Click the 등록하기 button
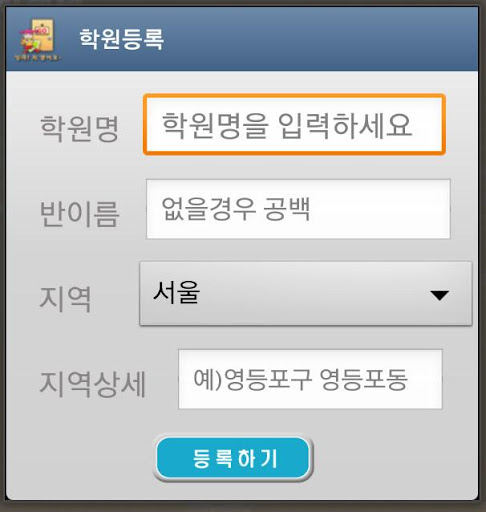 (x=234, y=458)
